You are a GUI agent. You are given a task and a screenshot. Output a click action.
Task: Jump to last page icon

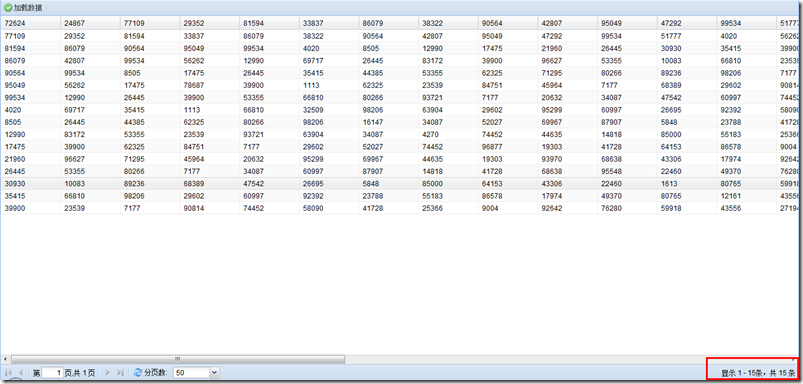coord(120,373)
